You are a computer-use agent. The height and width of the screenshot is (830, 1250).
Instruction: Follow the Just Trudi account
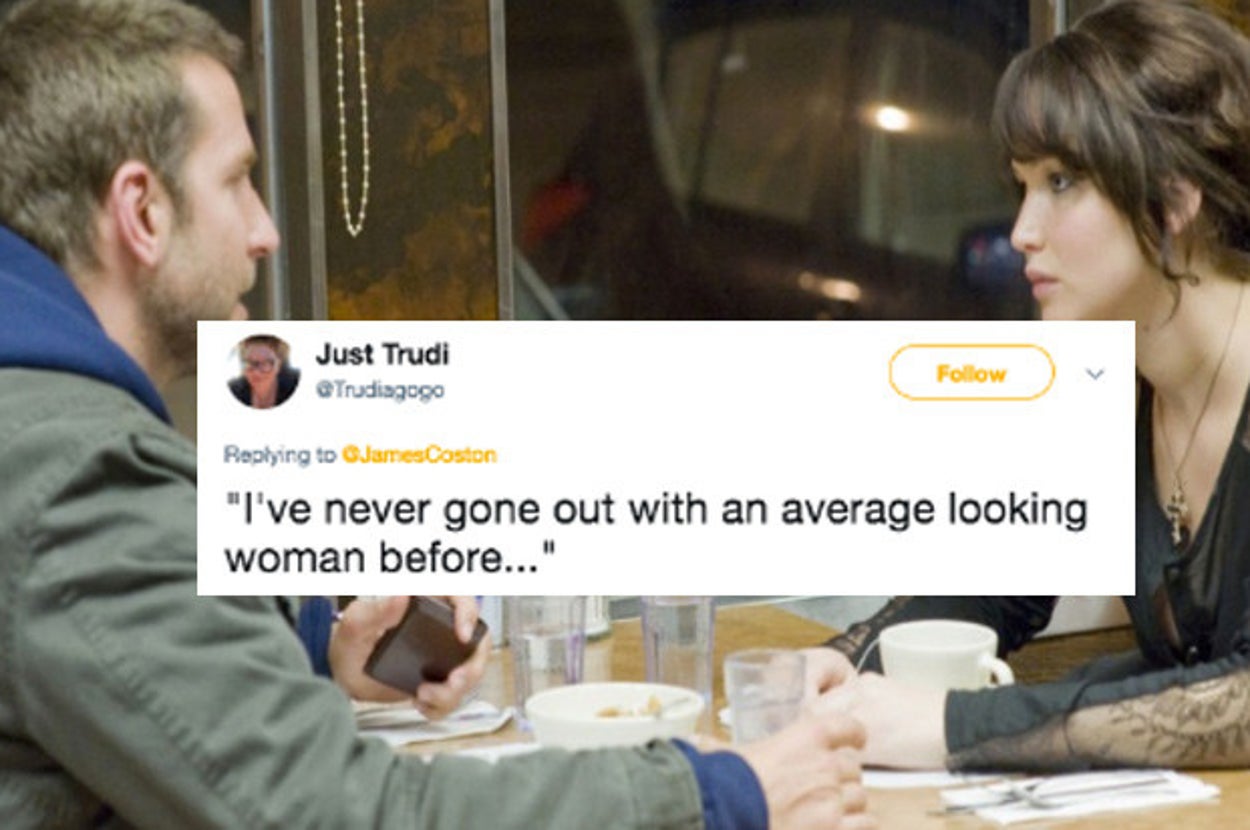click(x=971, y=373)
